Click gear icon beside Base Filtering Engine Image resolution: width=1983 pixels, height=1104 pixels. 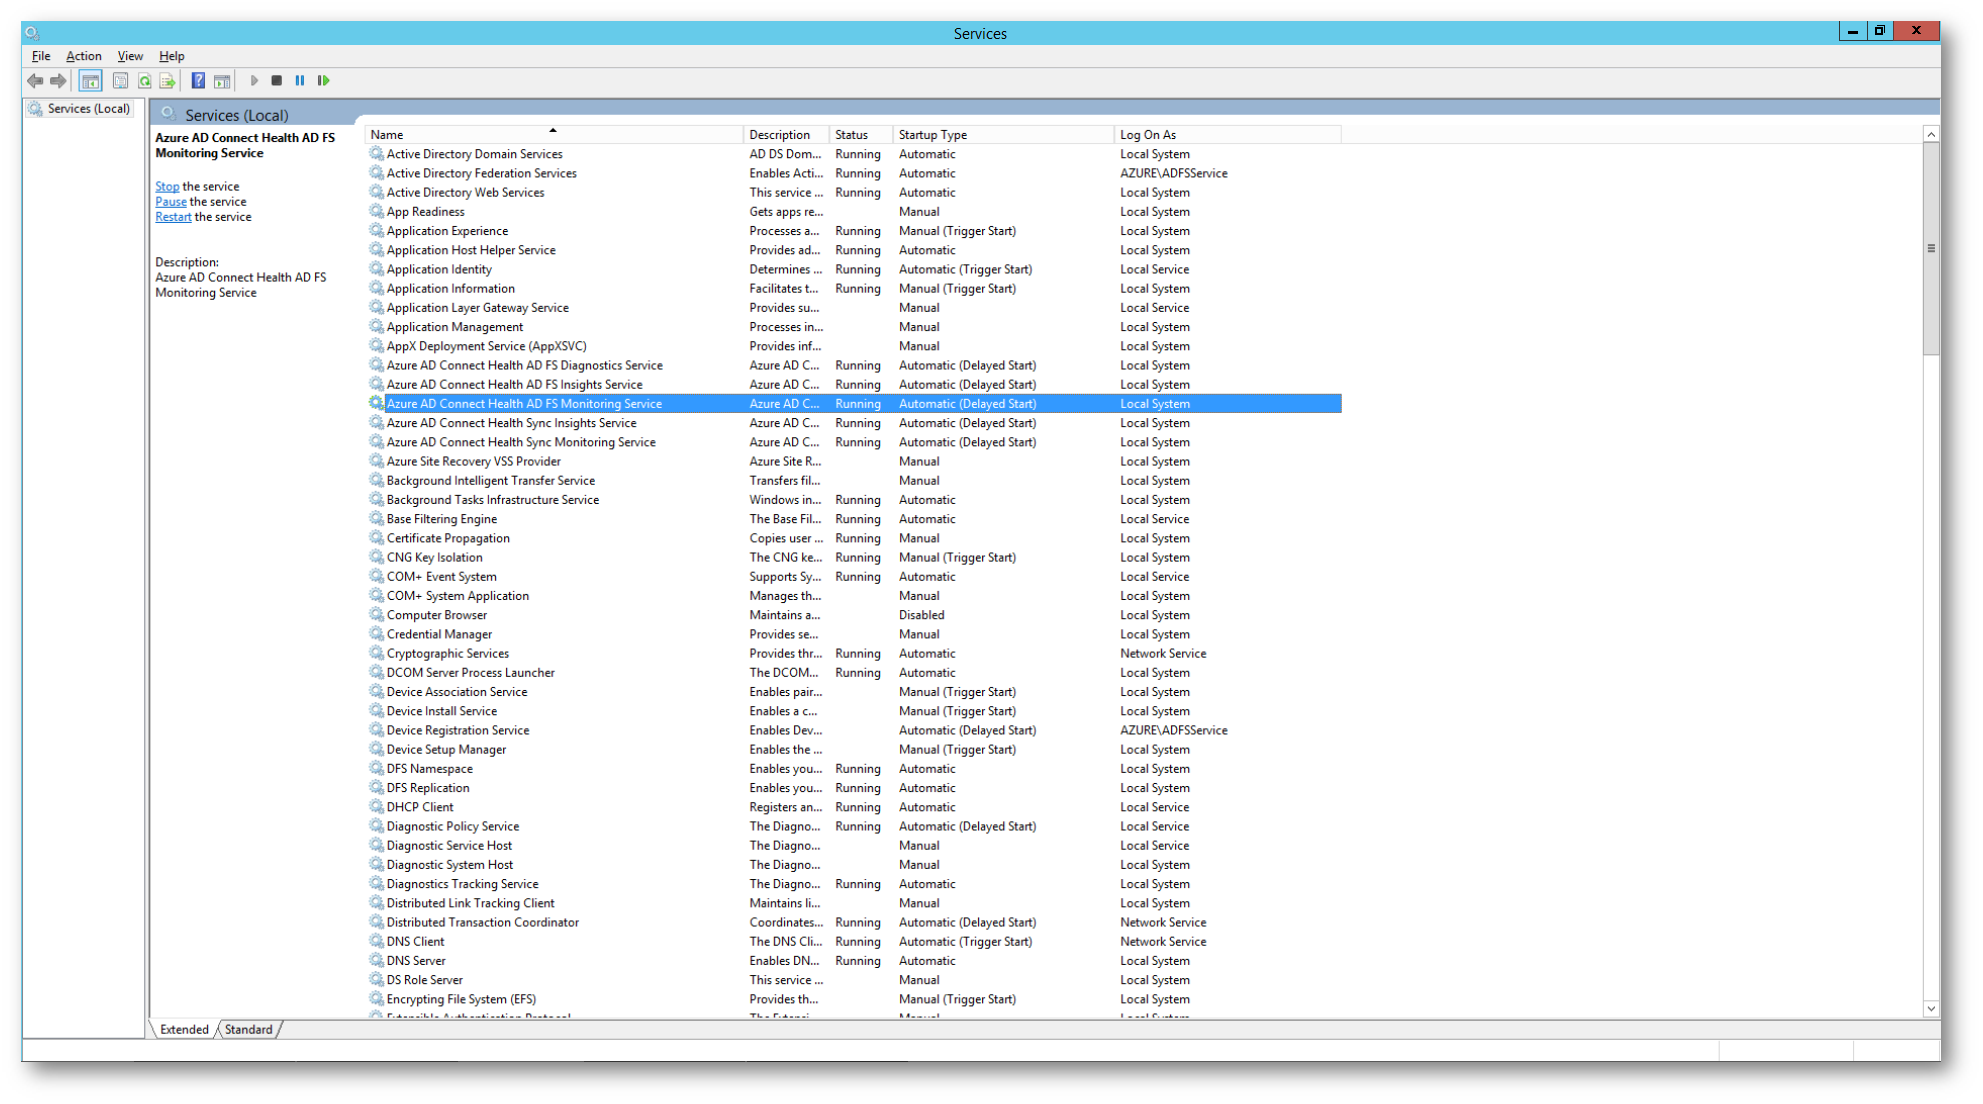[376, 518]
